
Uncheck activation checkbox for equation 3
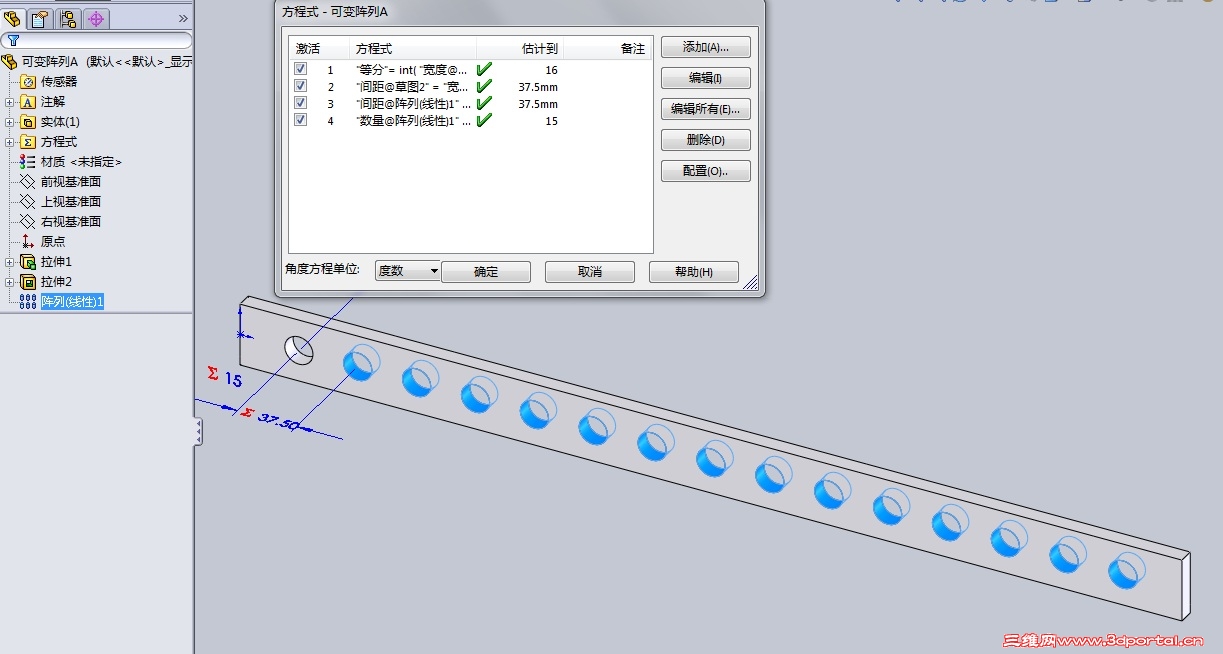click(x=301, y=103)
